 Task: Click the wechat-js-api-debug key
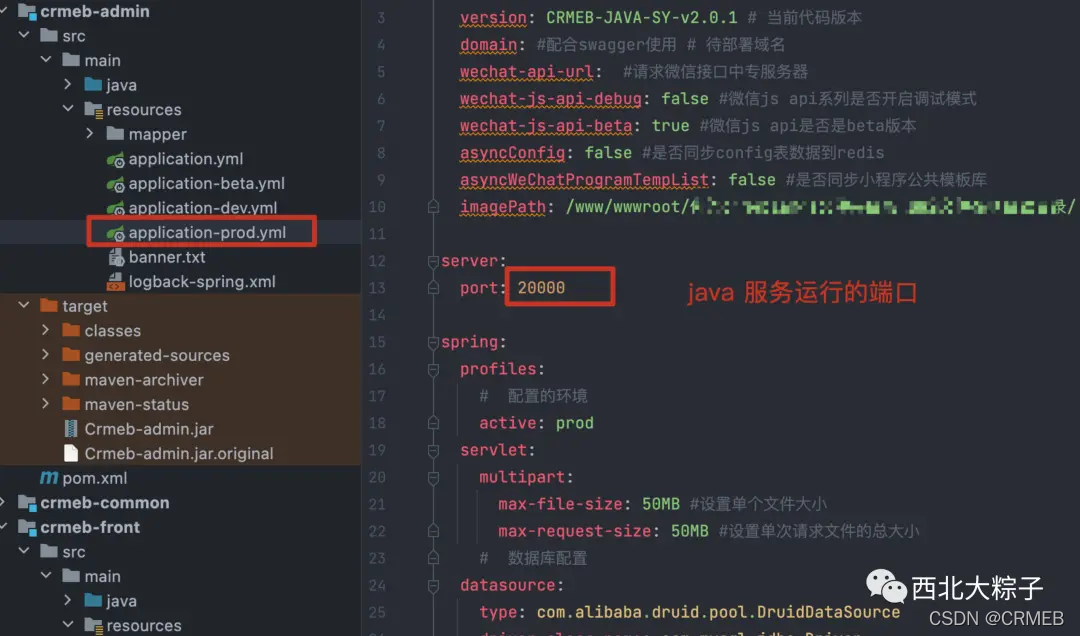[551, 99]
